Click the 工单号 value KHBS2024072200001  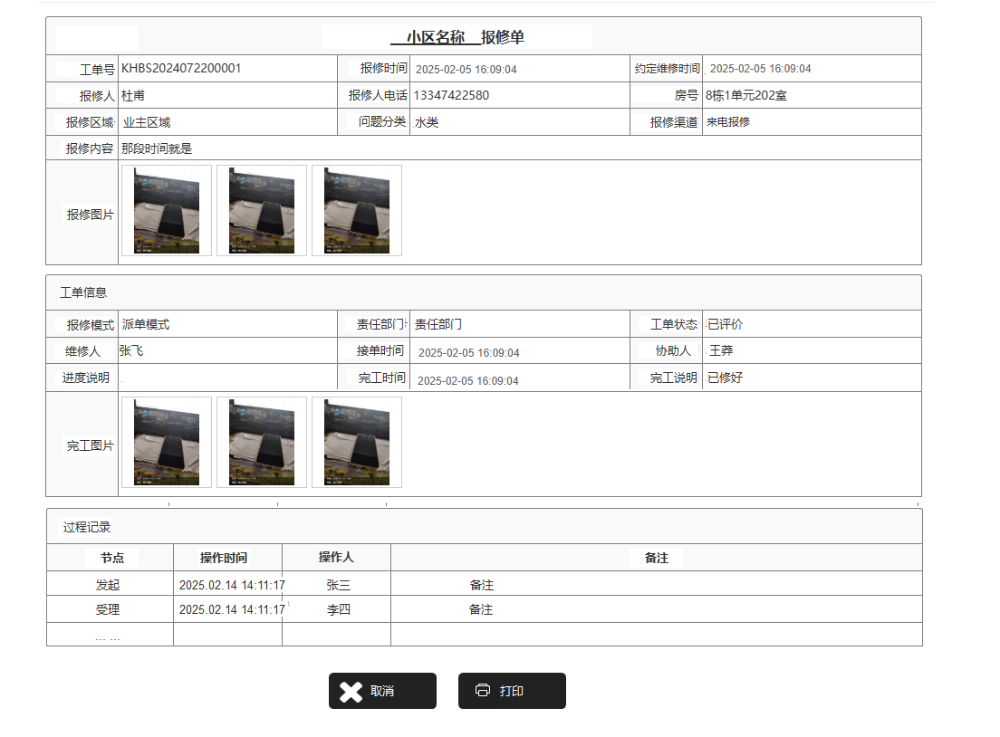tap(181, 69)
